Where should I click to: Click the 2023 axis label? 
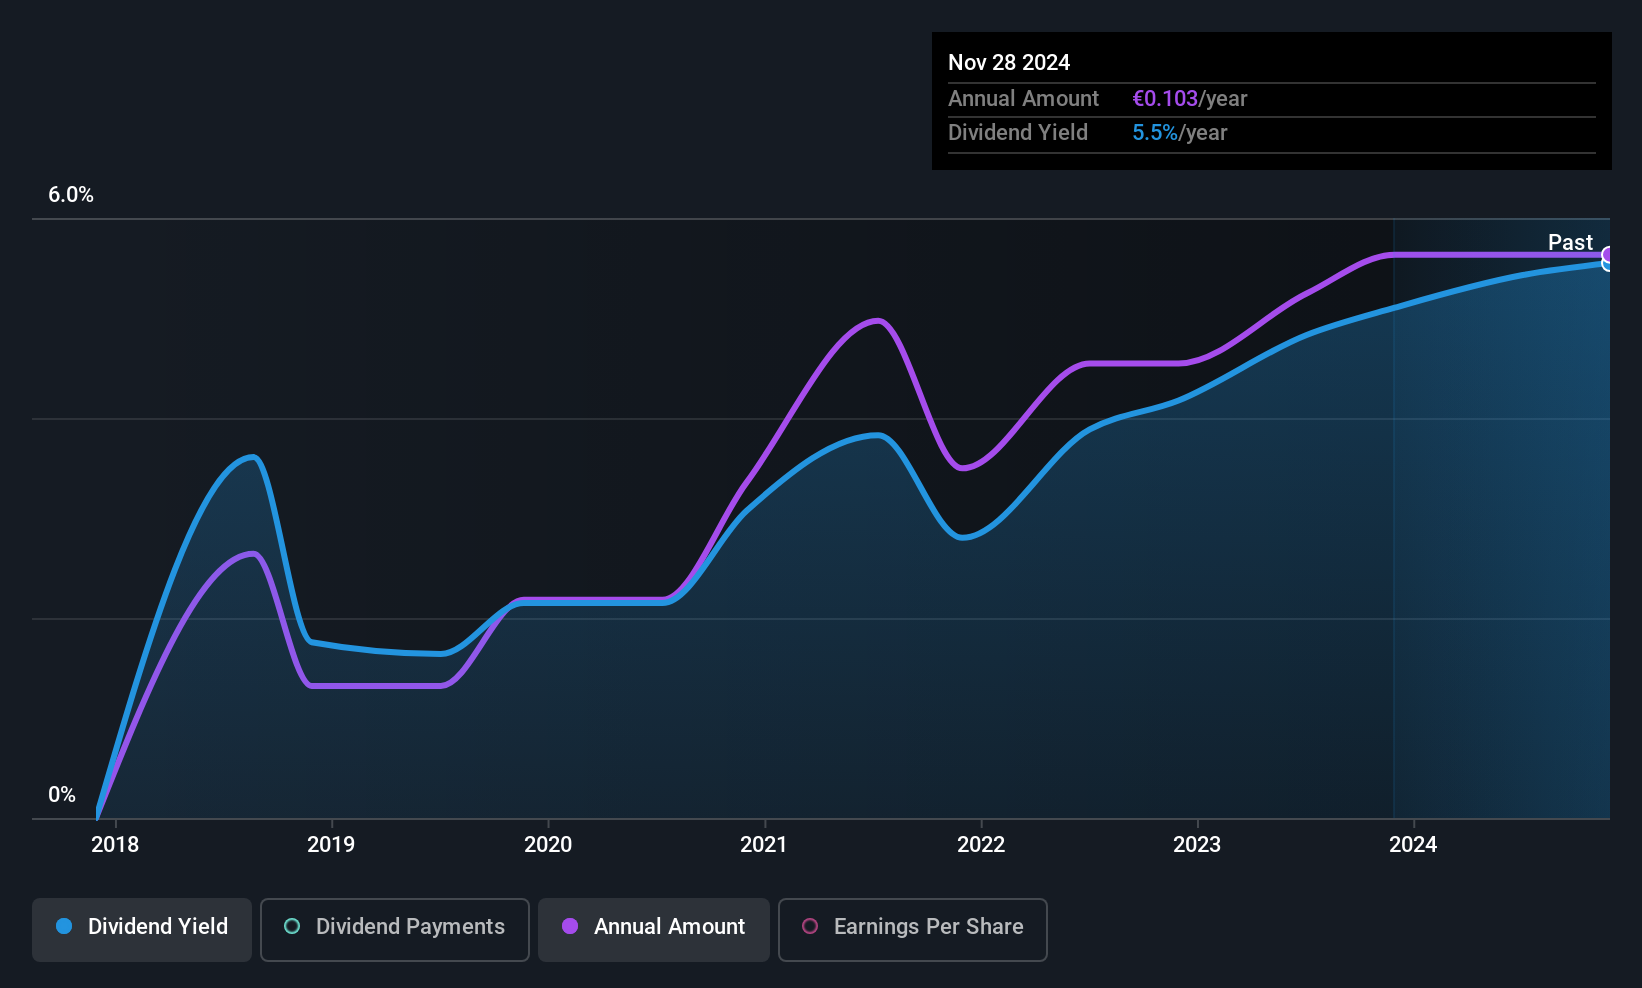(1197, 845)
